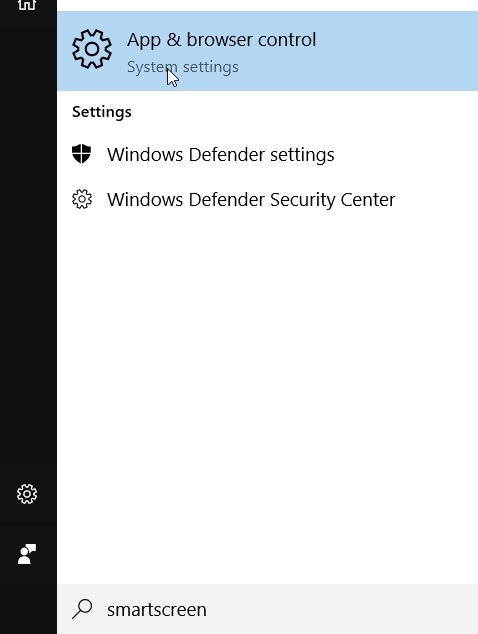This screenshot has height=634, width=478.
Task: Open the Feedback icon in the left sidebar
Action: point(27,554)
